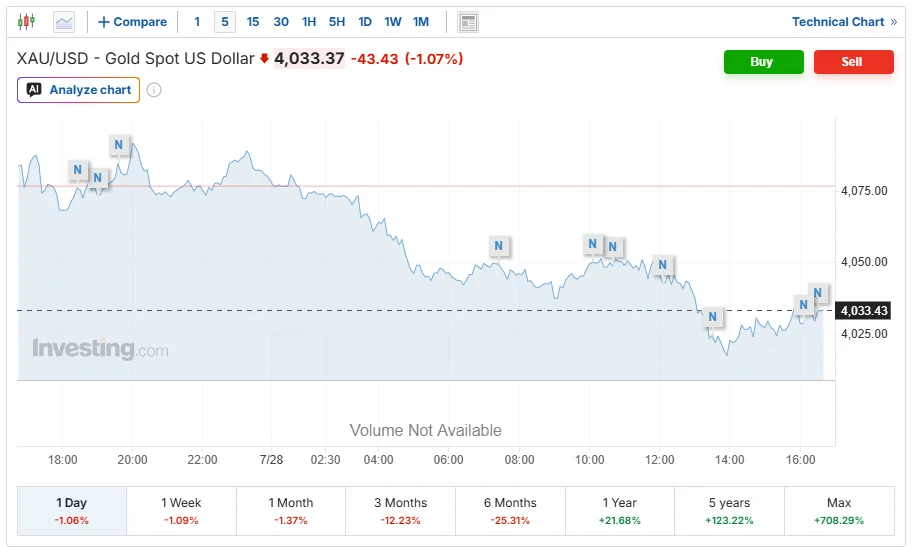Open the news marker near 20:00 peak
913x548 pixels.
[x=119, y=144]
